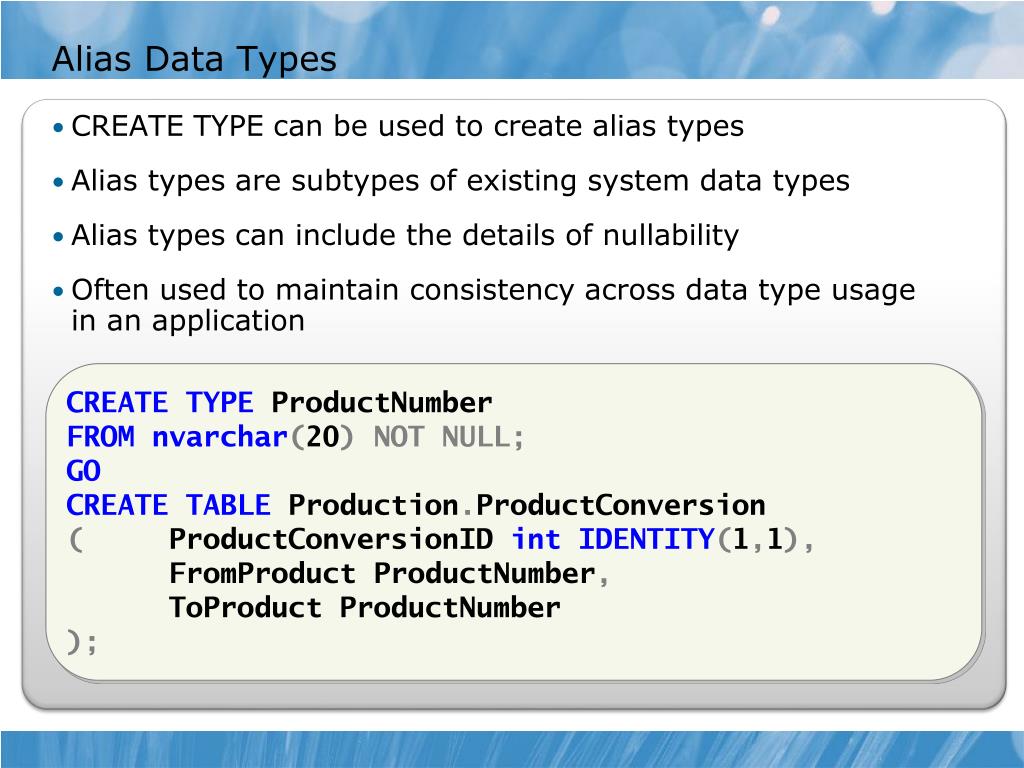Click 'nvarchar' data type in code
Screen dimensions: 1024x768
click(x=219, y=437)
